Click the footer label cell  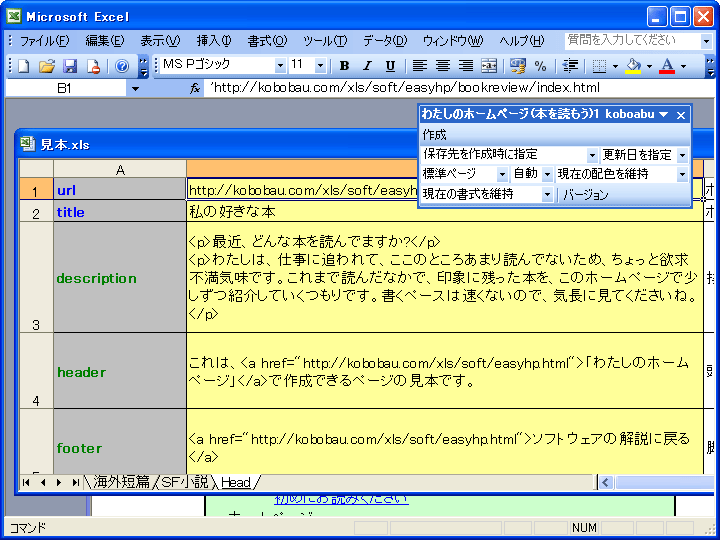pos(120,442)
